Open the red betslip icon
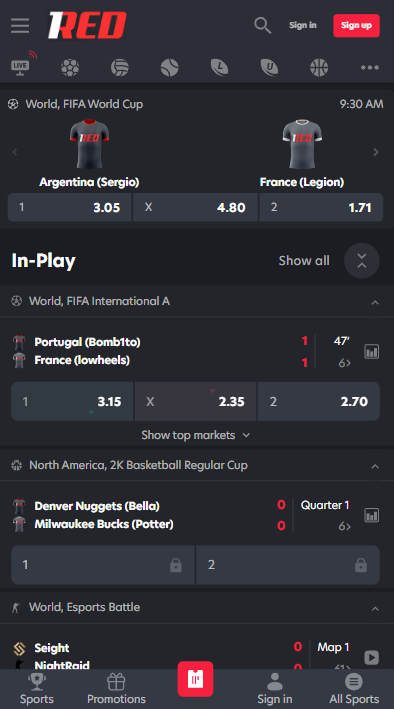394x709 pixels. [x=195, y=679]
